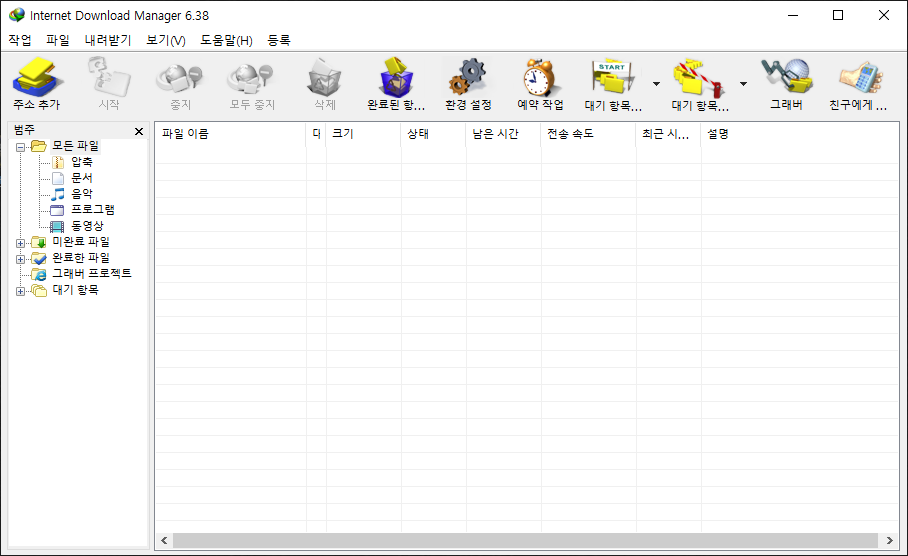Click the Internet Download Manager title bar logo
Viewport: 908px width, 556px height.
point(17,15)
